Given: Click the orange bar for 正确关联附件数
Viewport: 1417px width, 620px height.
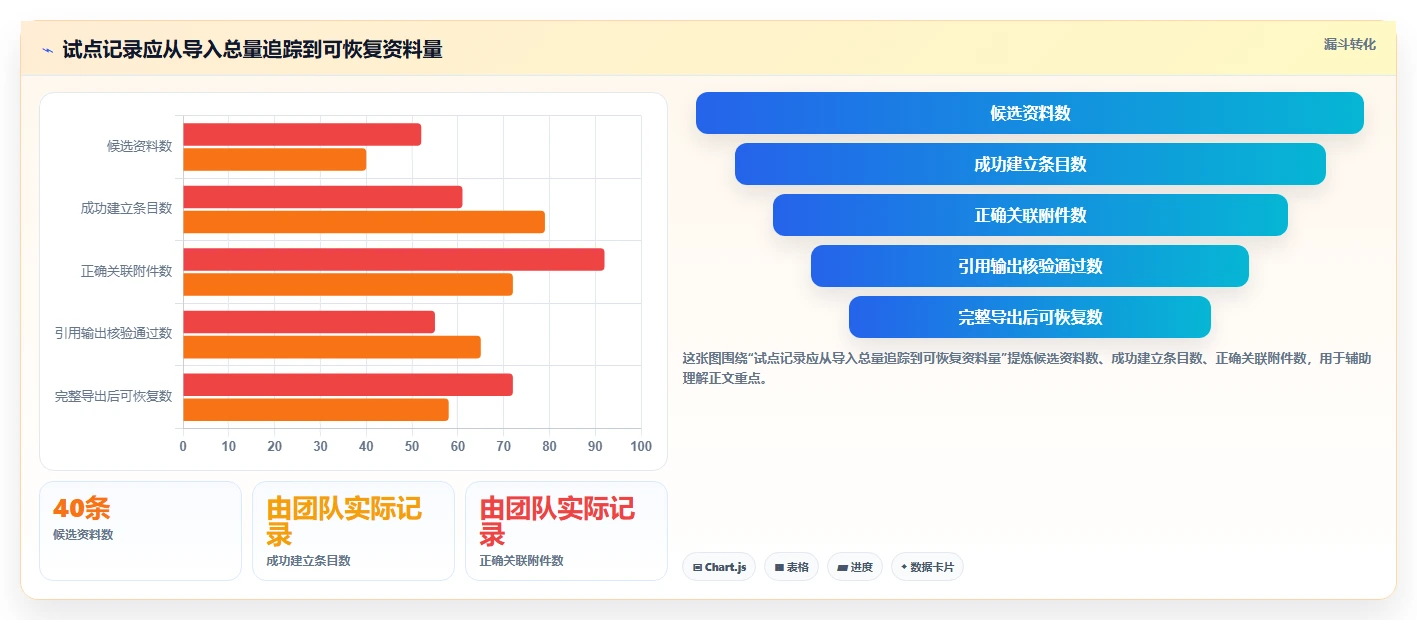Looking at the screenshot, I should [348, 285].
